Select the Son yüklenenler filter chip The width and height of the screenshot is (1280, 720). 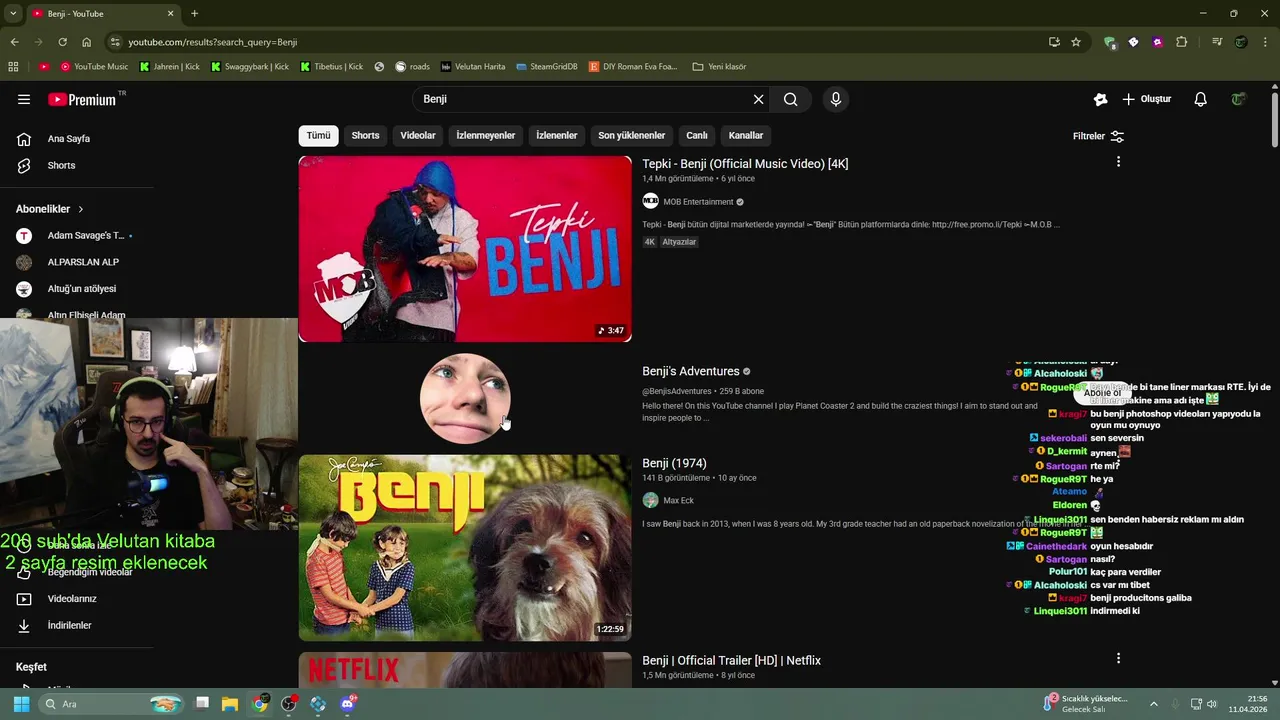coord(631,135)
